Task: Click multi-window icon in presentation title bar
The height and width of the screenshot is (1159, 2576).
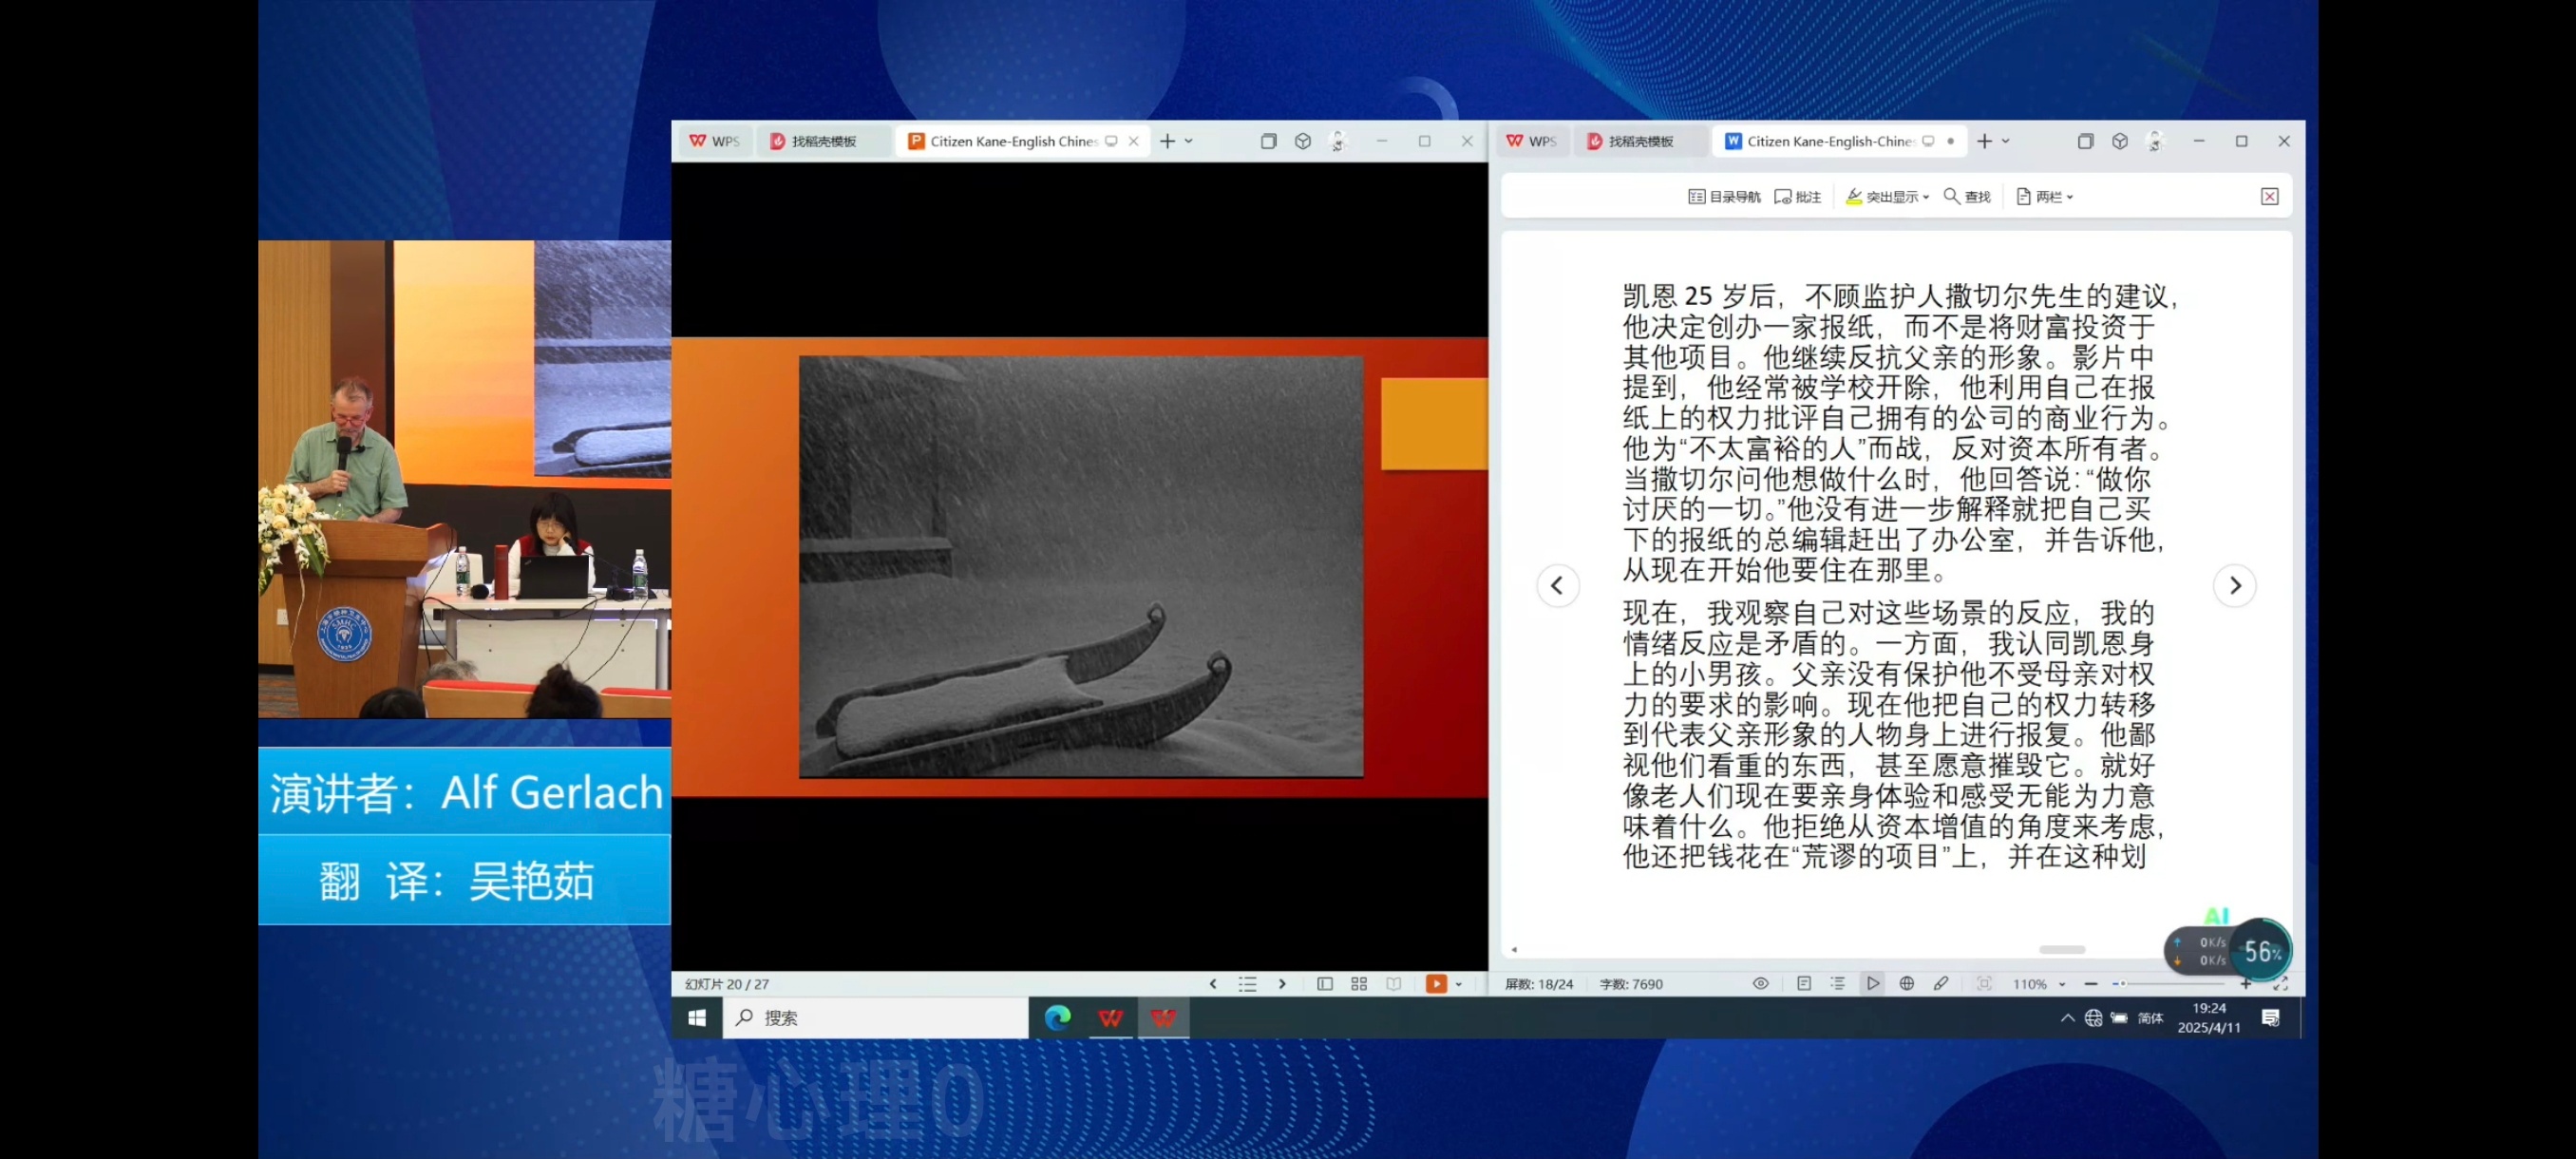Action: pyautogui.click(x=1268, y=142)
